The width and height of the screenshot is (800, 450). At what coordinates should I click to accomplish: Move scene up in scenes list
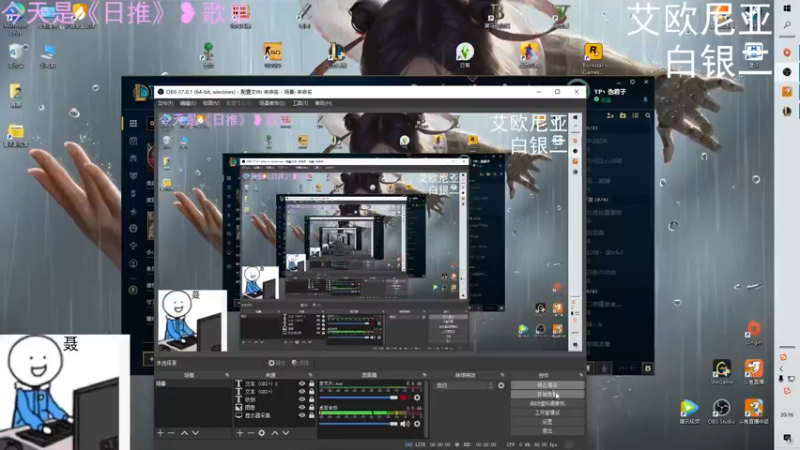click(184, 433)
